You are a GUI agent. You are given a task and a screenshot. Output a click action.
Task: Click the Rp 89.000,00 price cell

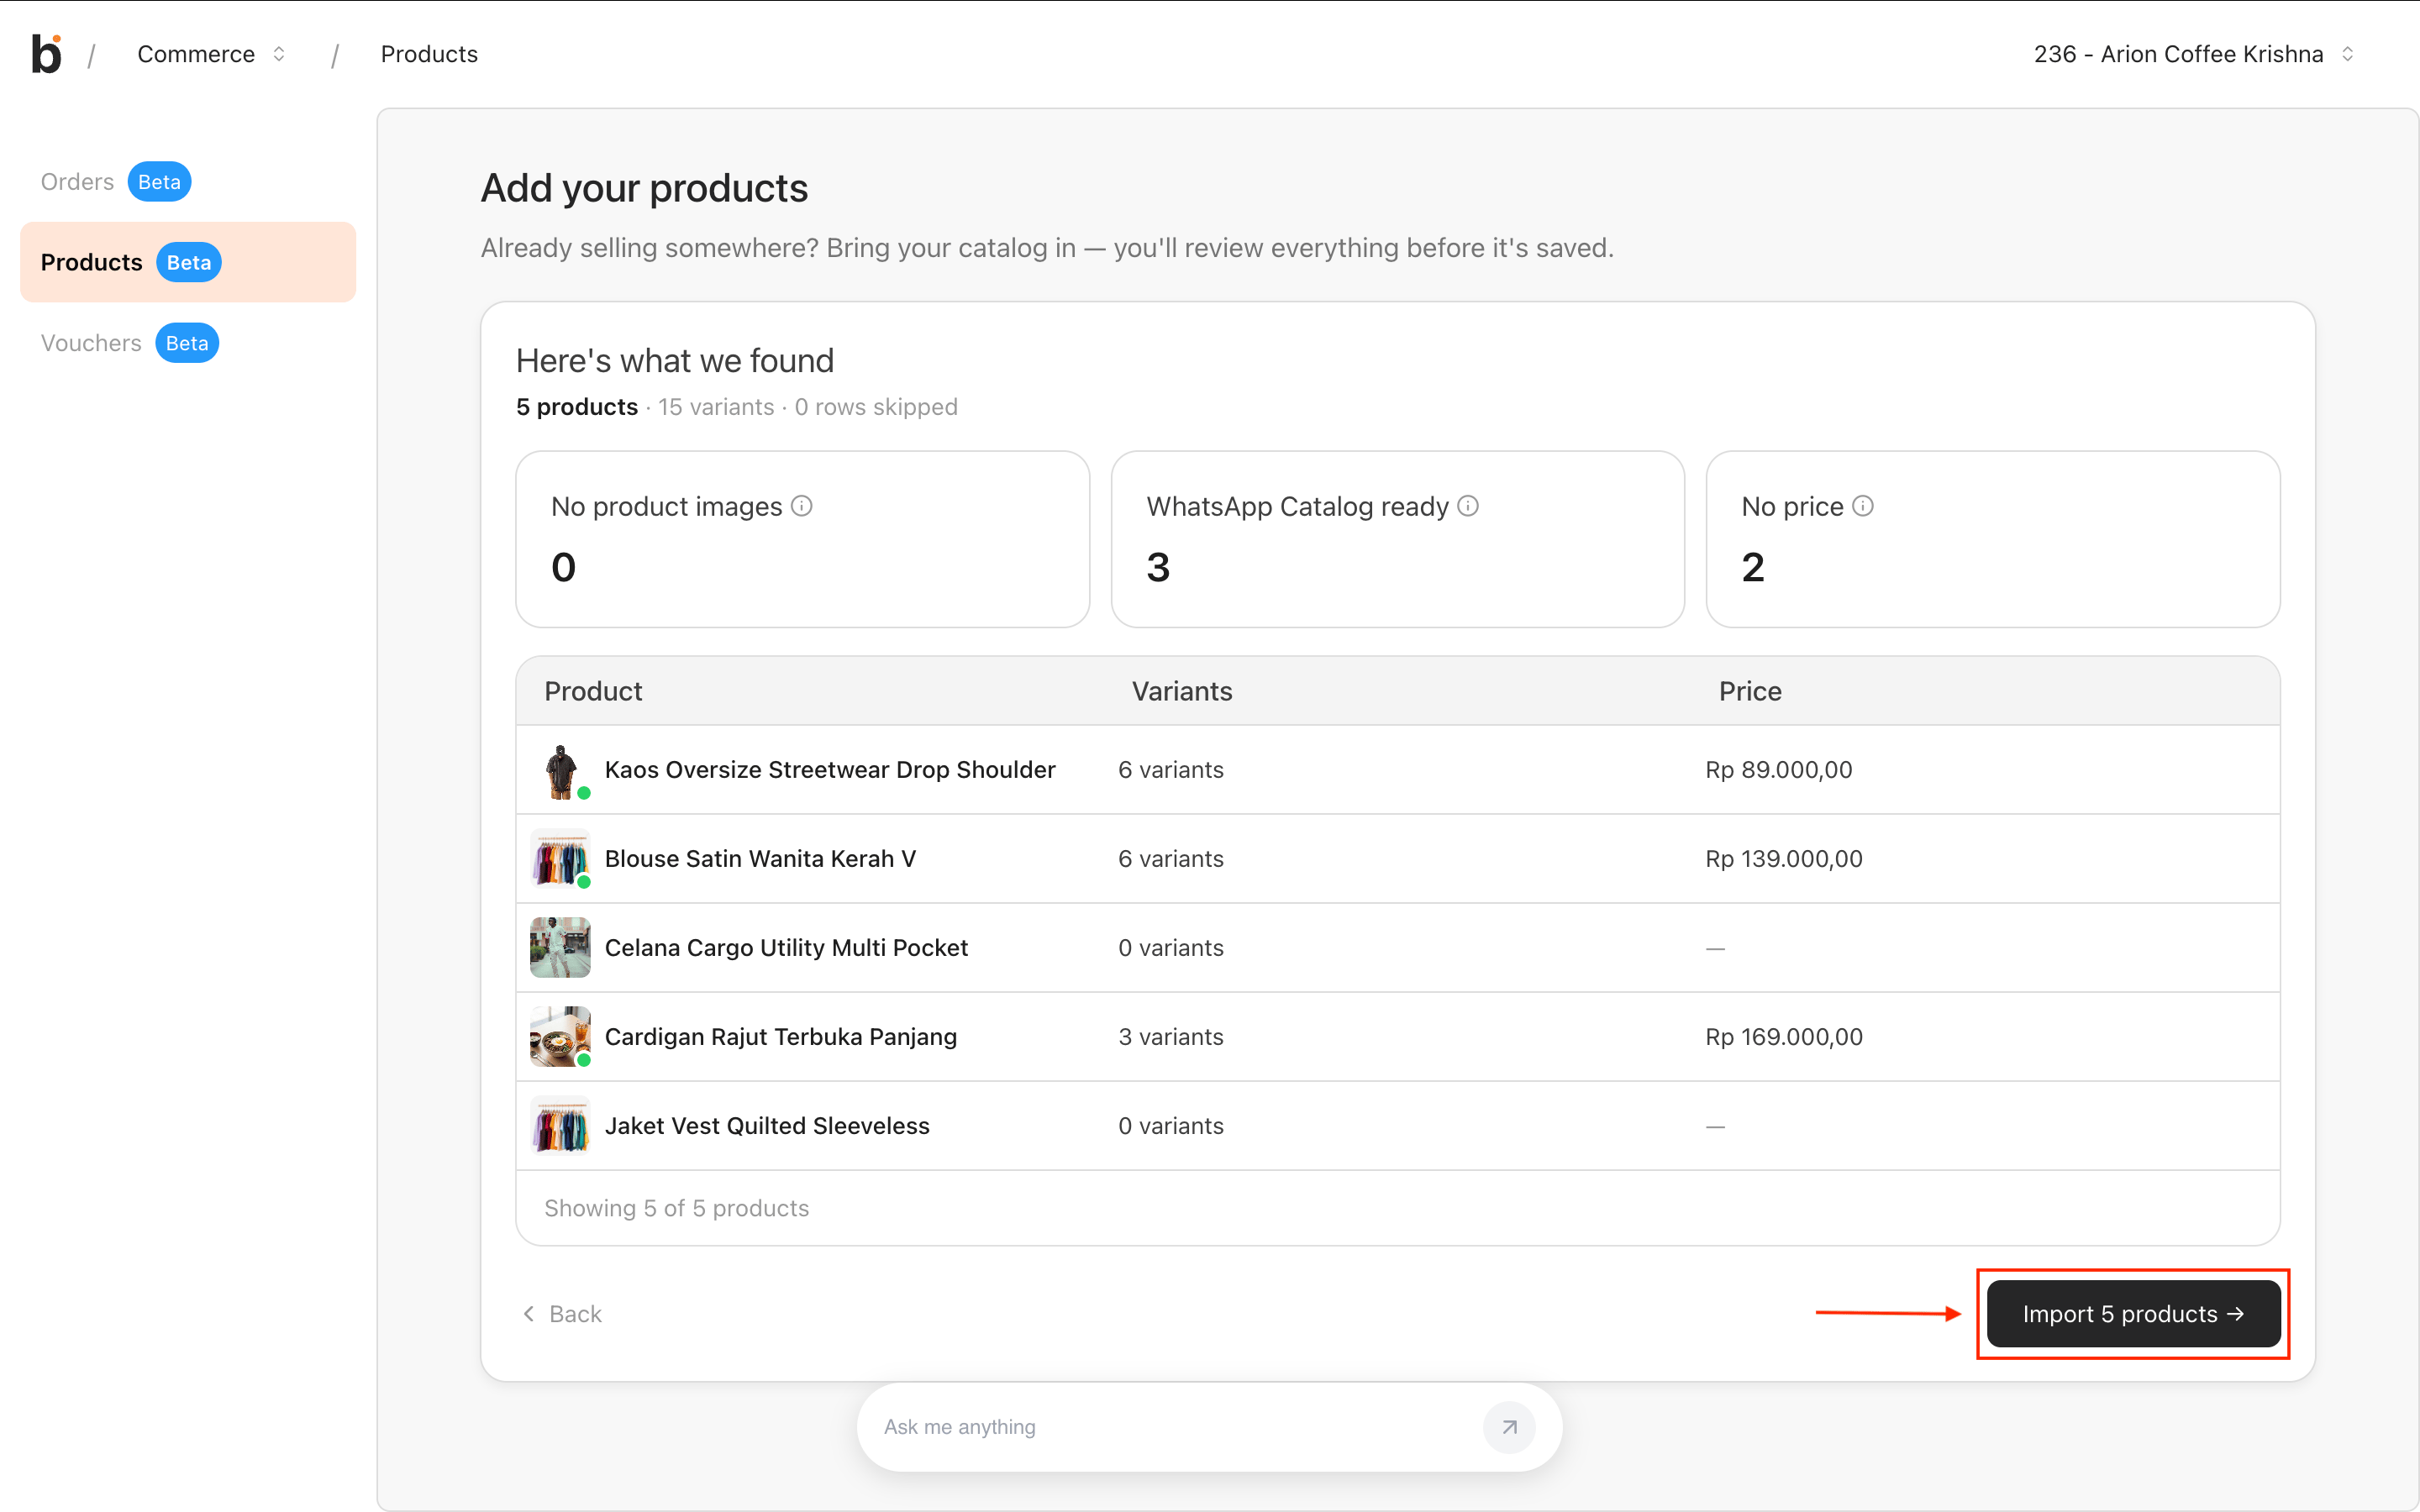click(x=1779, y=770)
